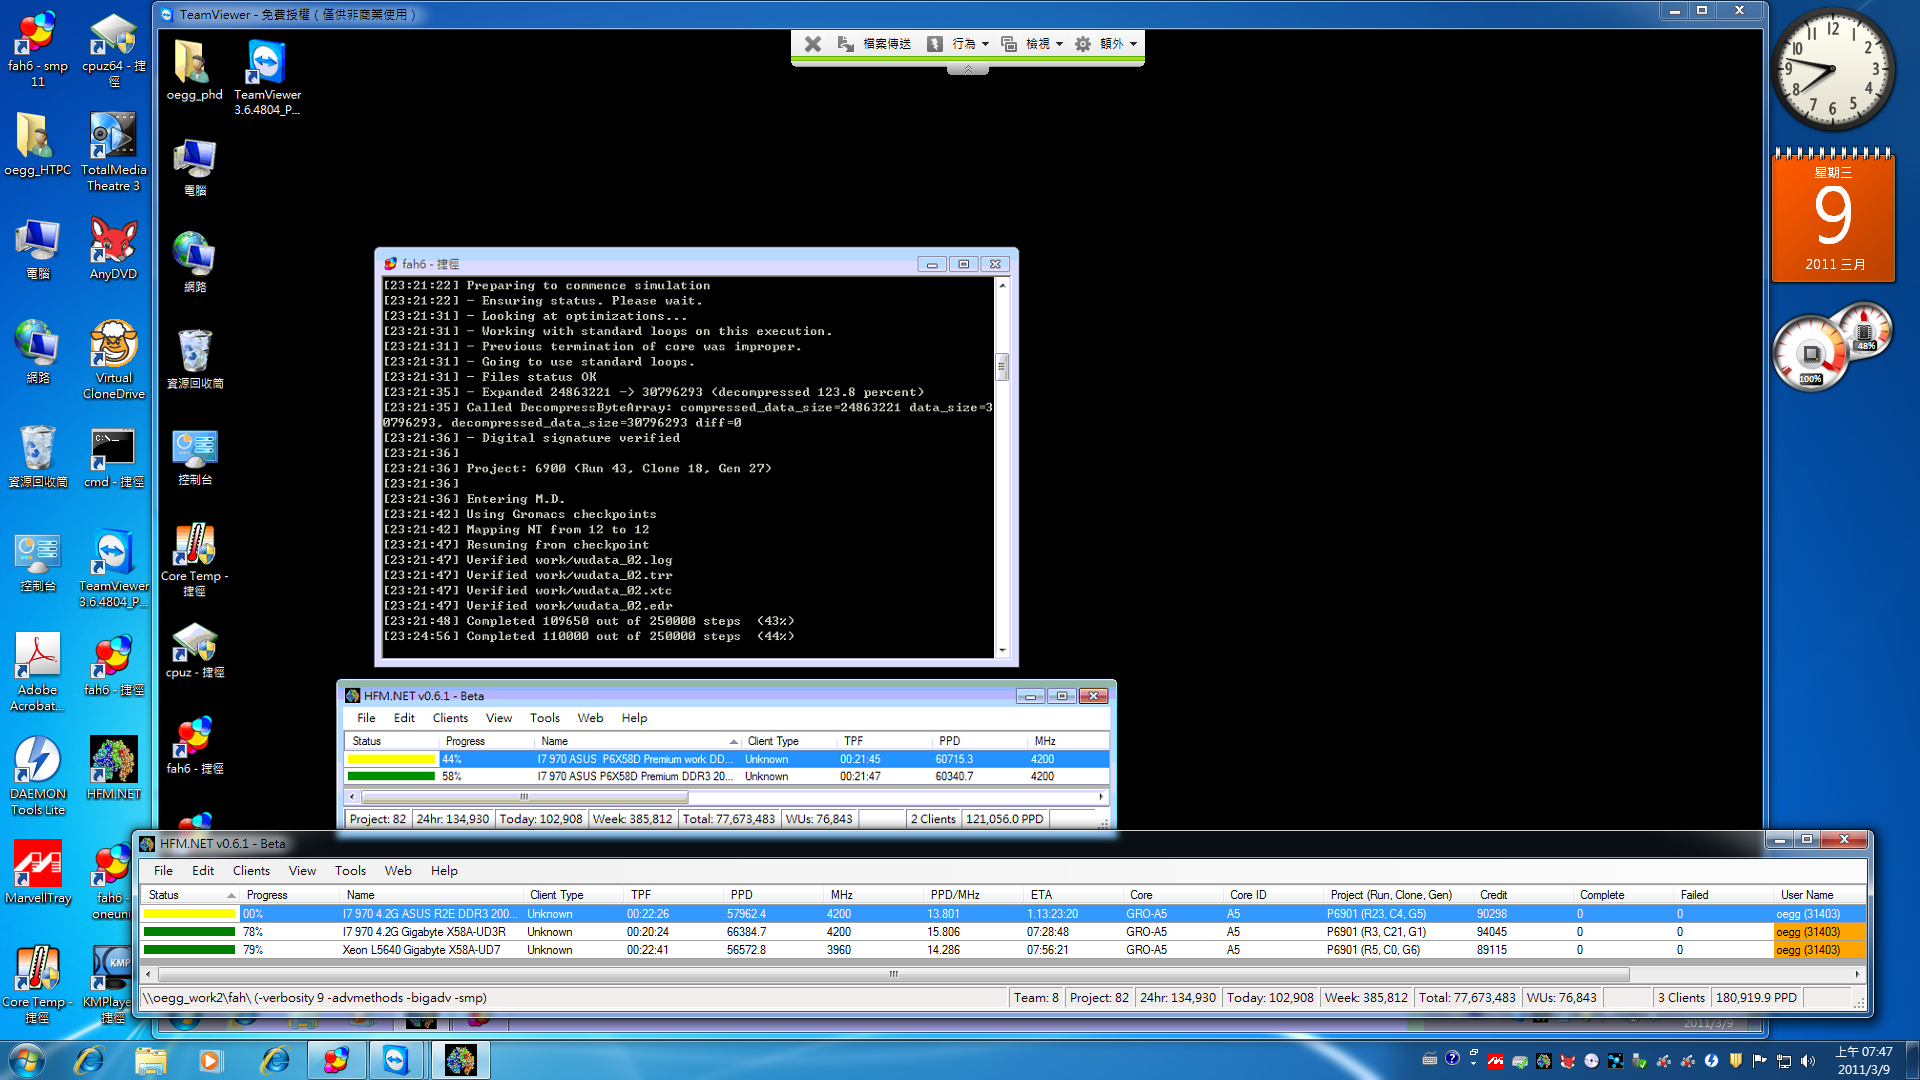This screenshot has height=1080, width=1920.
Task: Select the KMPlayer desktop shortcut
Action: (110, 985)
